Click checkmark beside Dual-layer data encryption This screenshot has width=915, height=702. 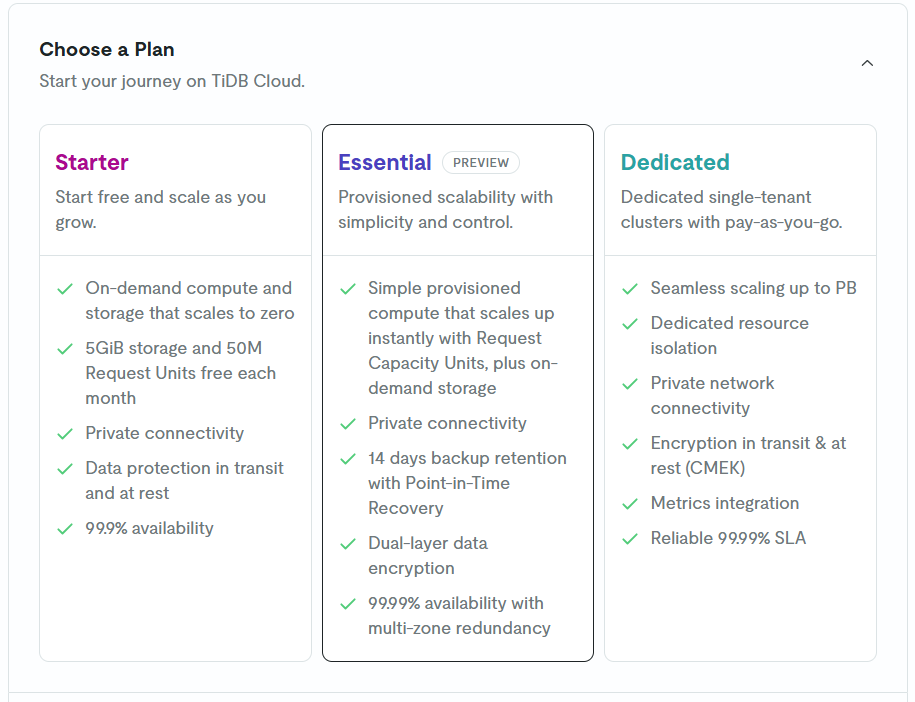click(x=348, y=544)
